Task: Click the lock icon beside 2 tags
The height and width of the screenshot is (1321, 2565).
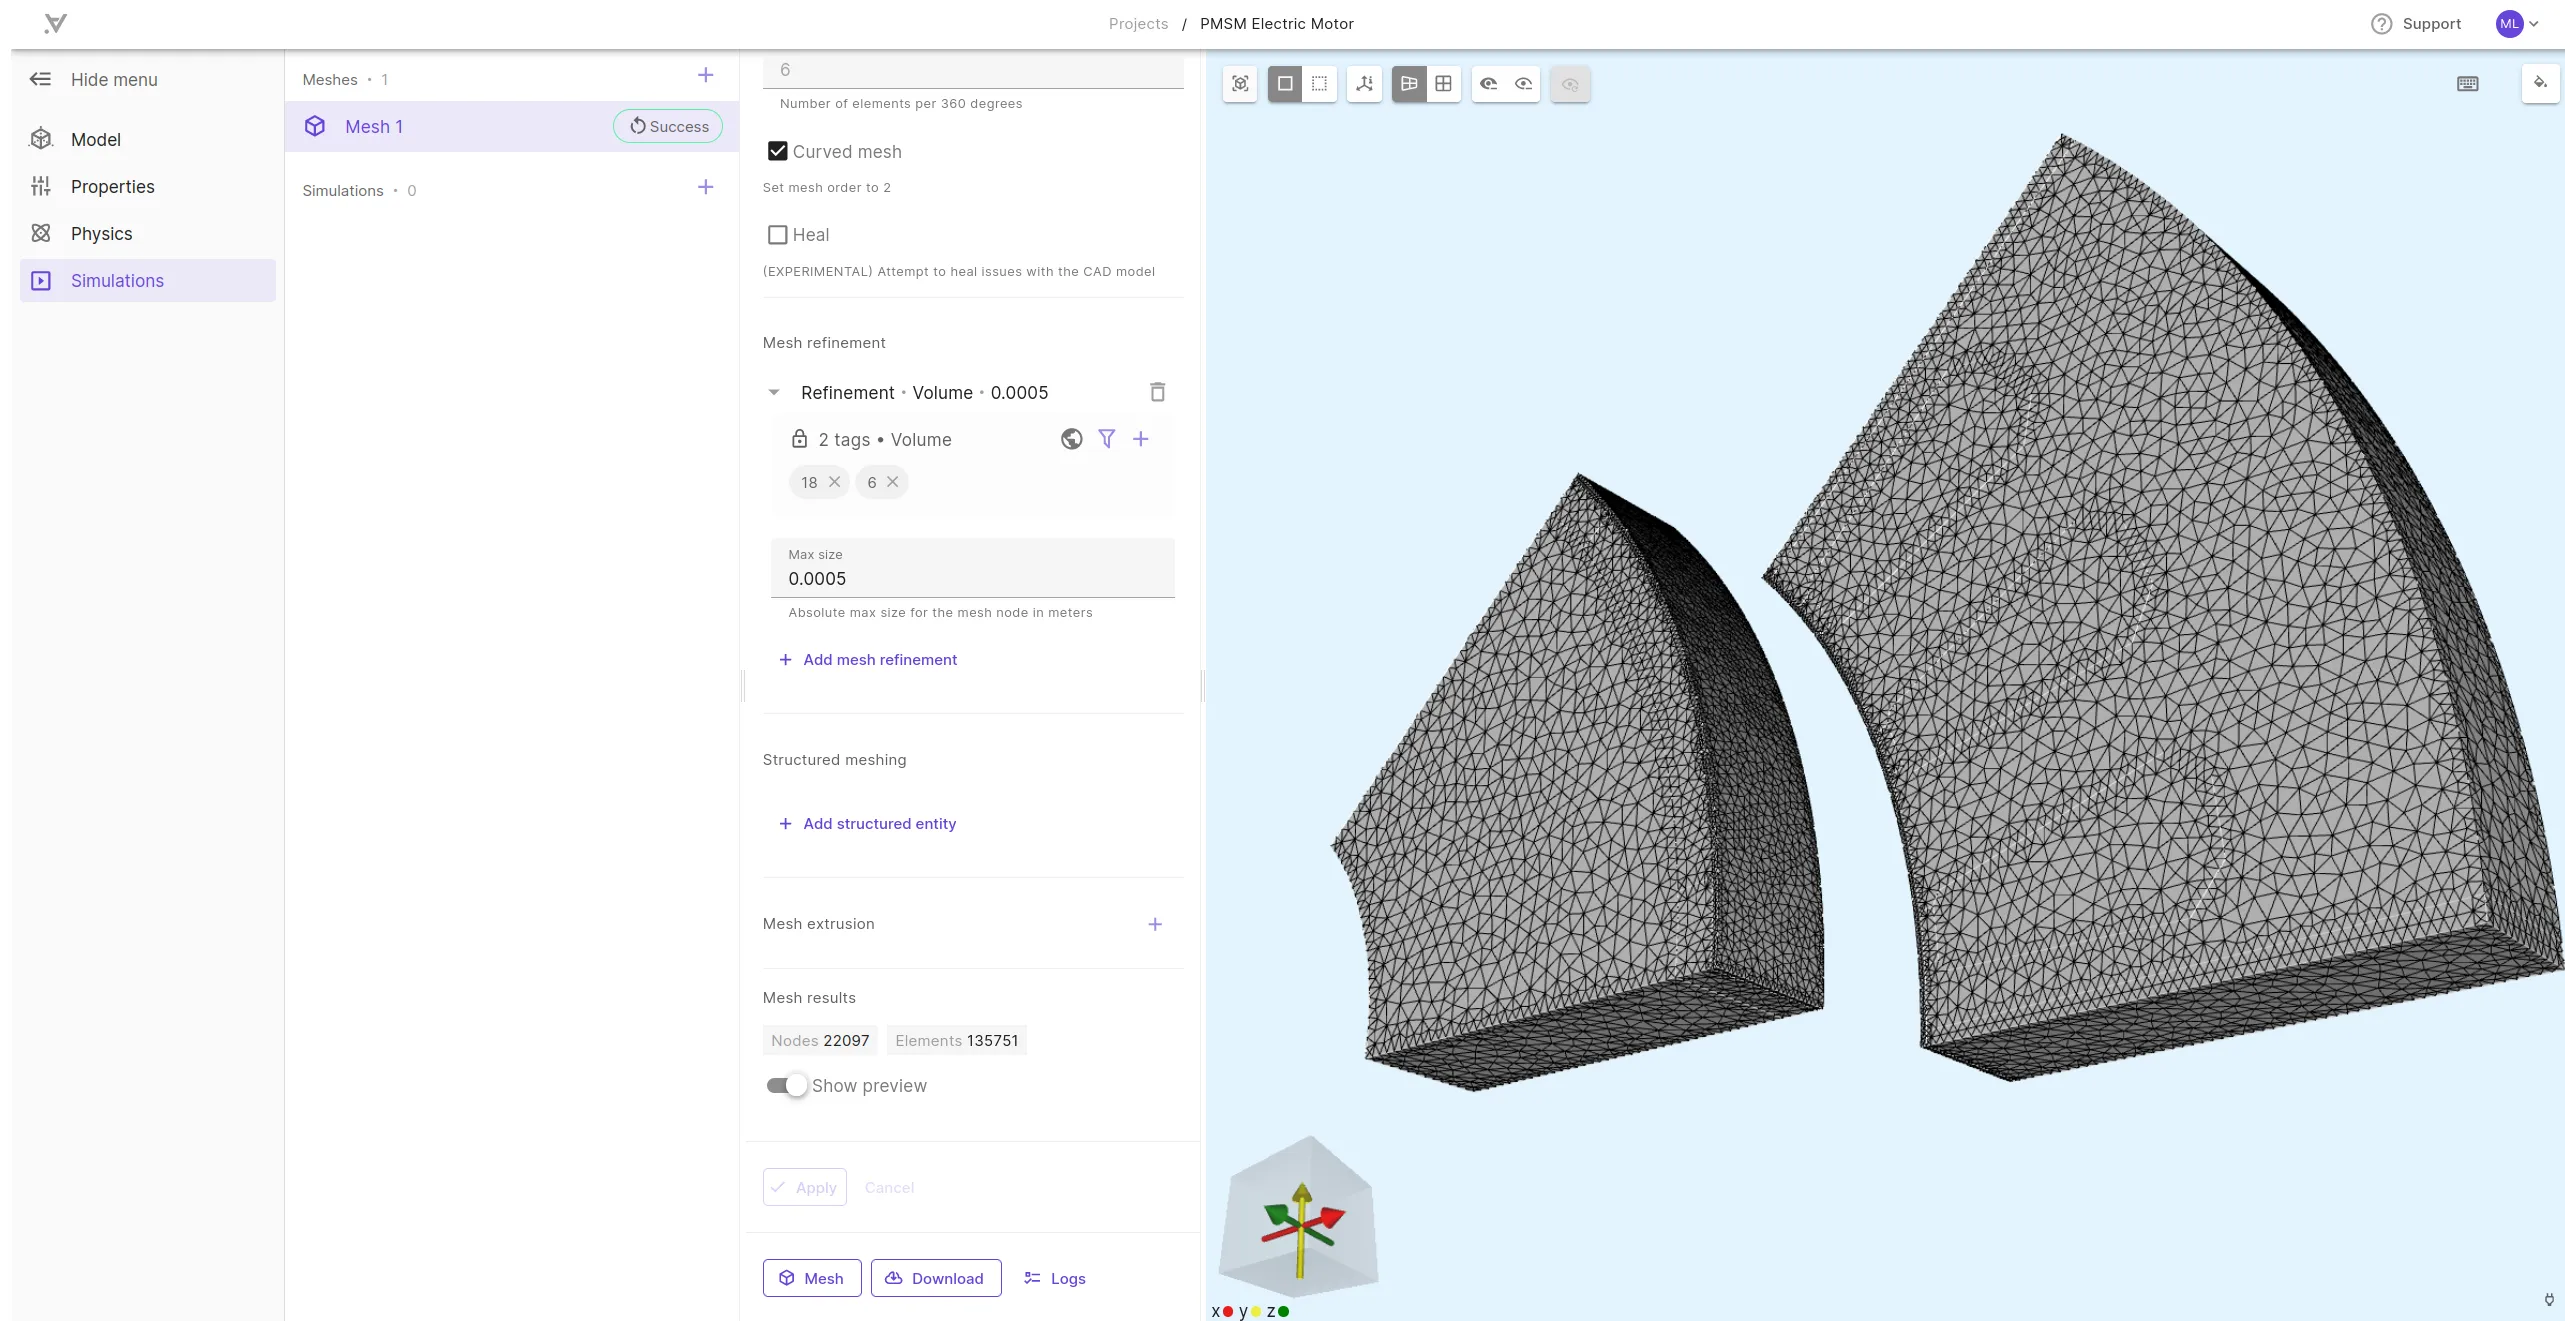Action: coord(799,439)
